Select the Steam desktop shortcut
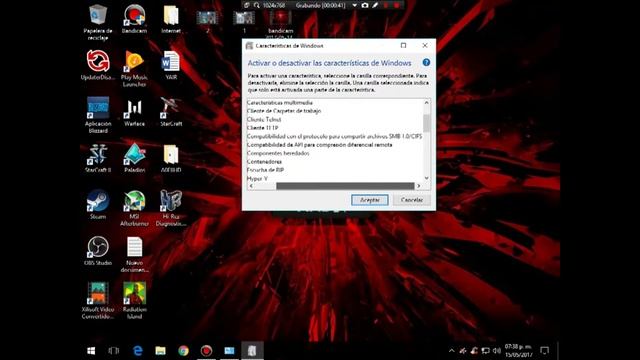 tap(98, 204)
